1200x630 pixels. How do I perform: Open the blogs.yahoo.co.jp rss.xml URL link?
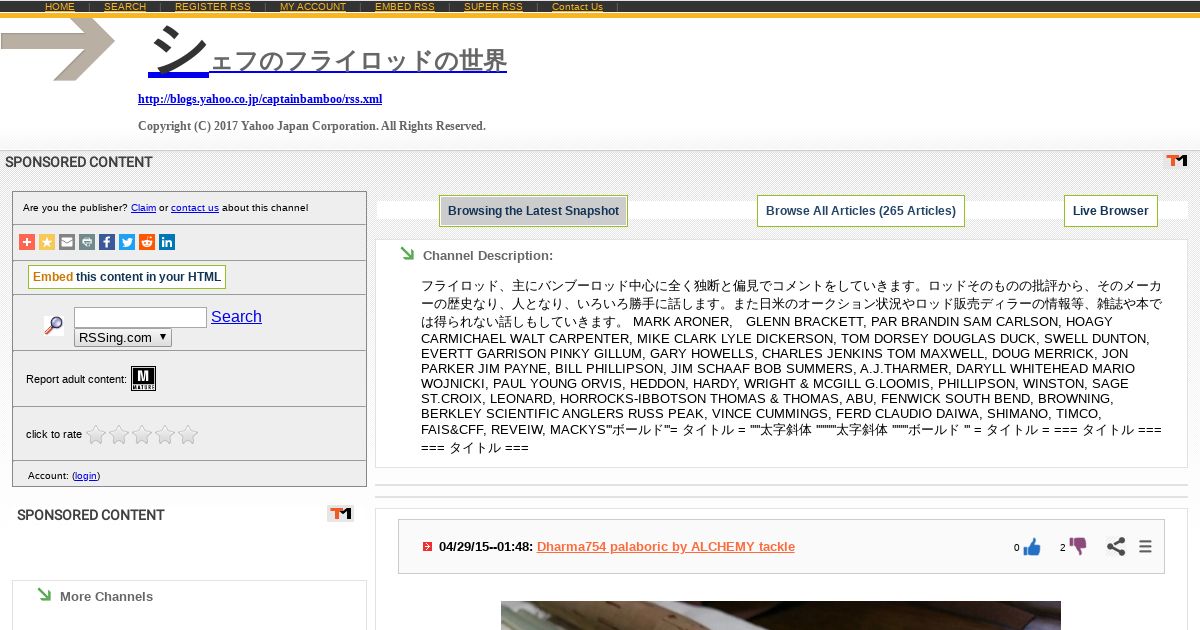(x=260, y=99)
